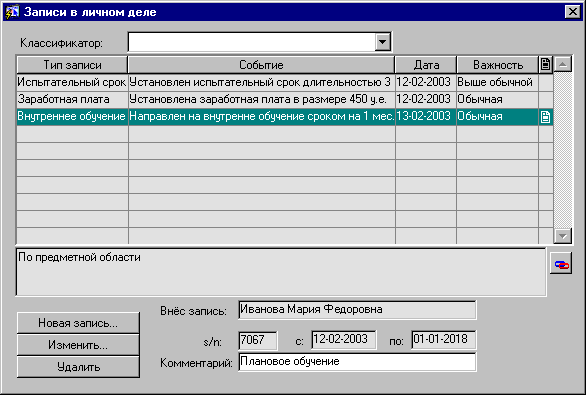Screen dimensions: 586x395
Task: Click the Удалить button
Action: tap(78, 367)
